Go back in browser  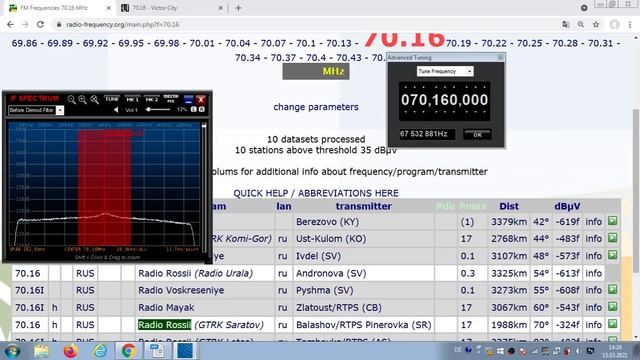[10, 24]
